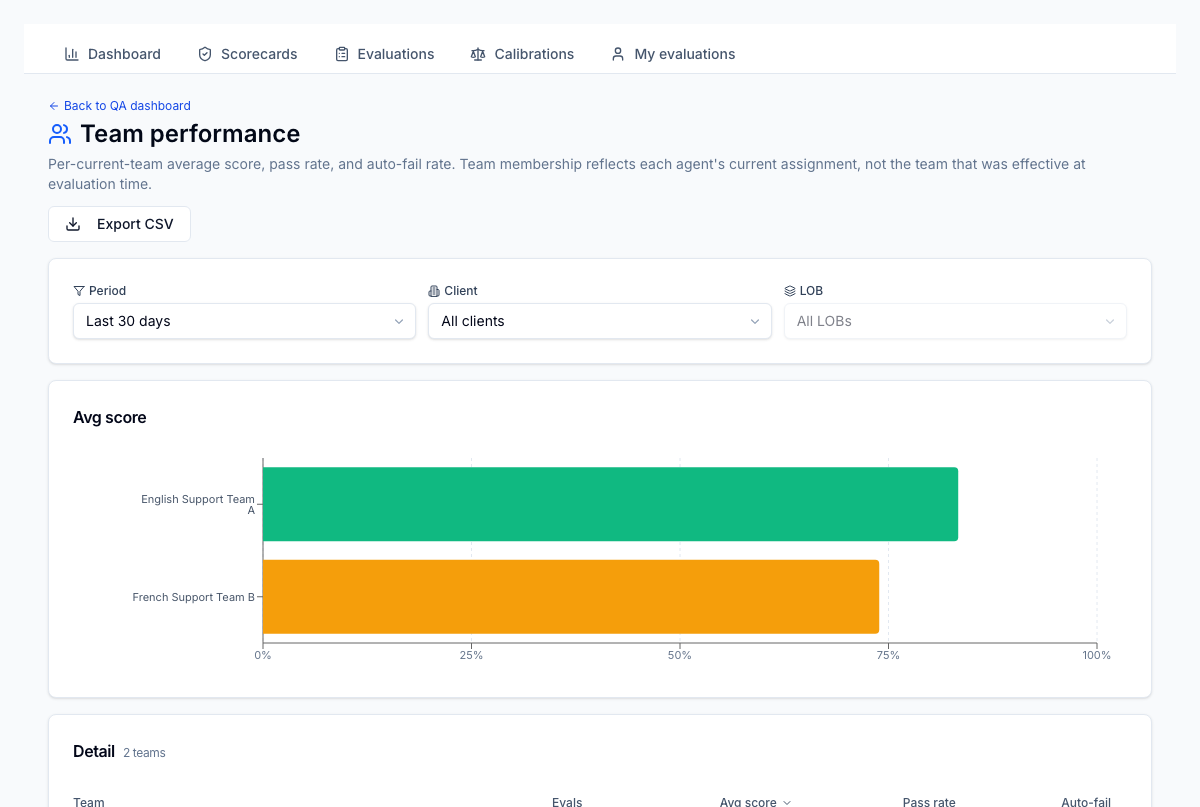Click the 100% axis tick label
The width and height of the screenshot is (1200, 807).
click(1096, 655)
